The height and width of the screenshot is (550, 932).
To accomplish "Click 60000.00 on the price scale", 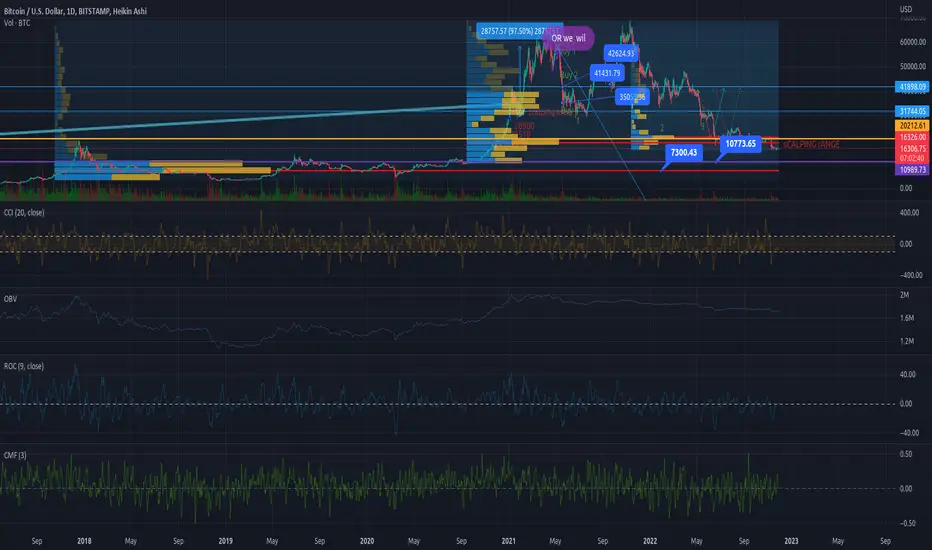I will pyautogui.click(x=913, y=42).
